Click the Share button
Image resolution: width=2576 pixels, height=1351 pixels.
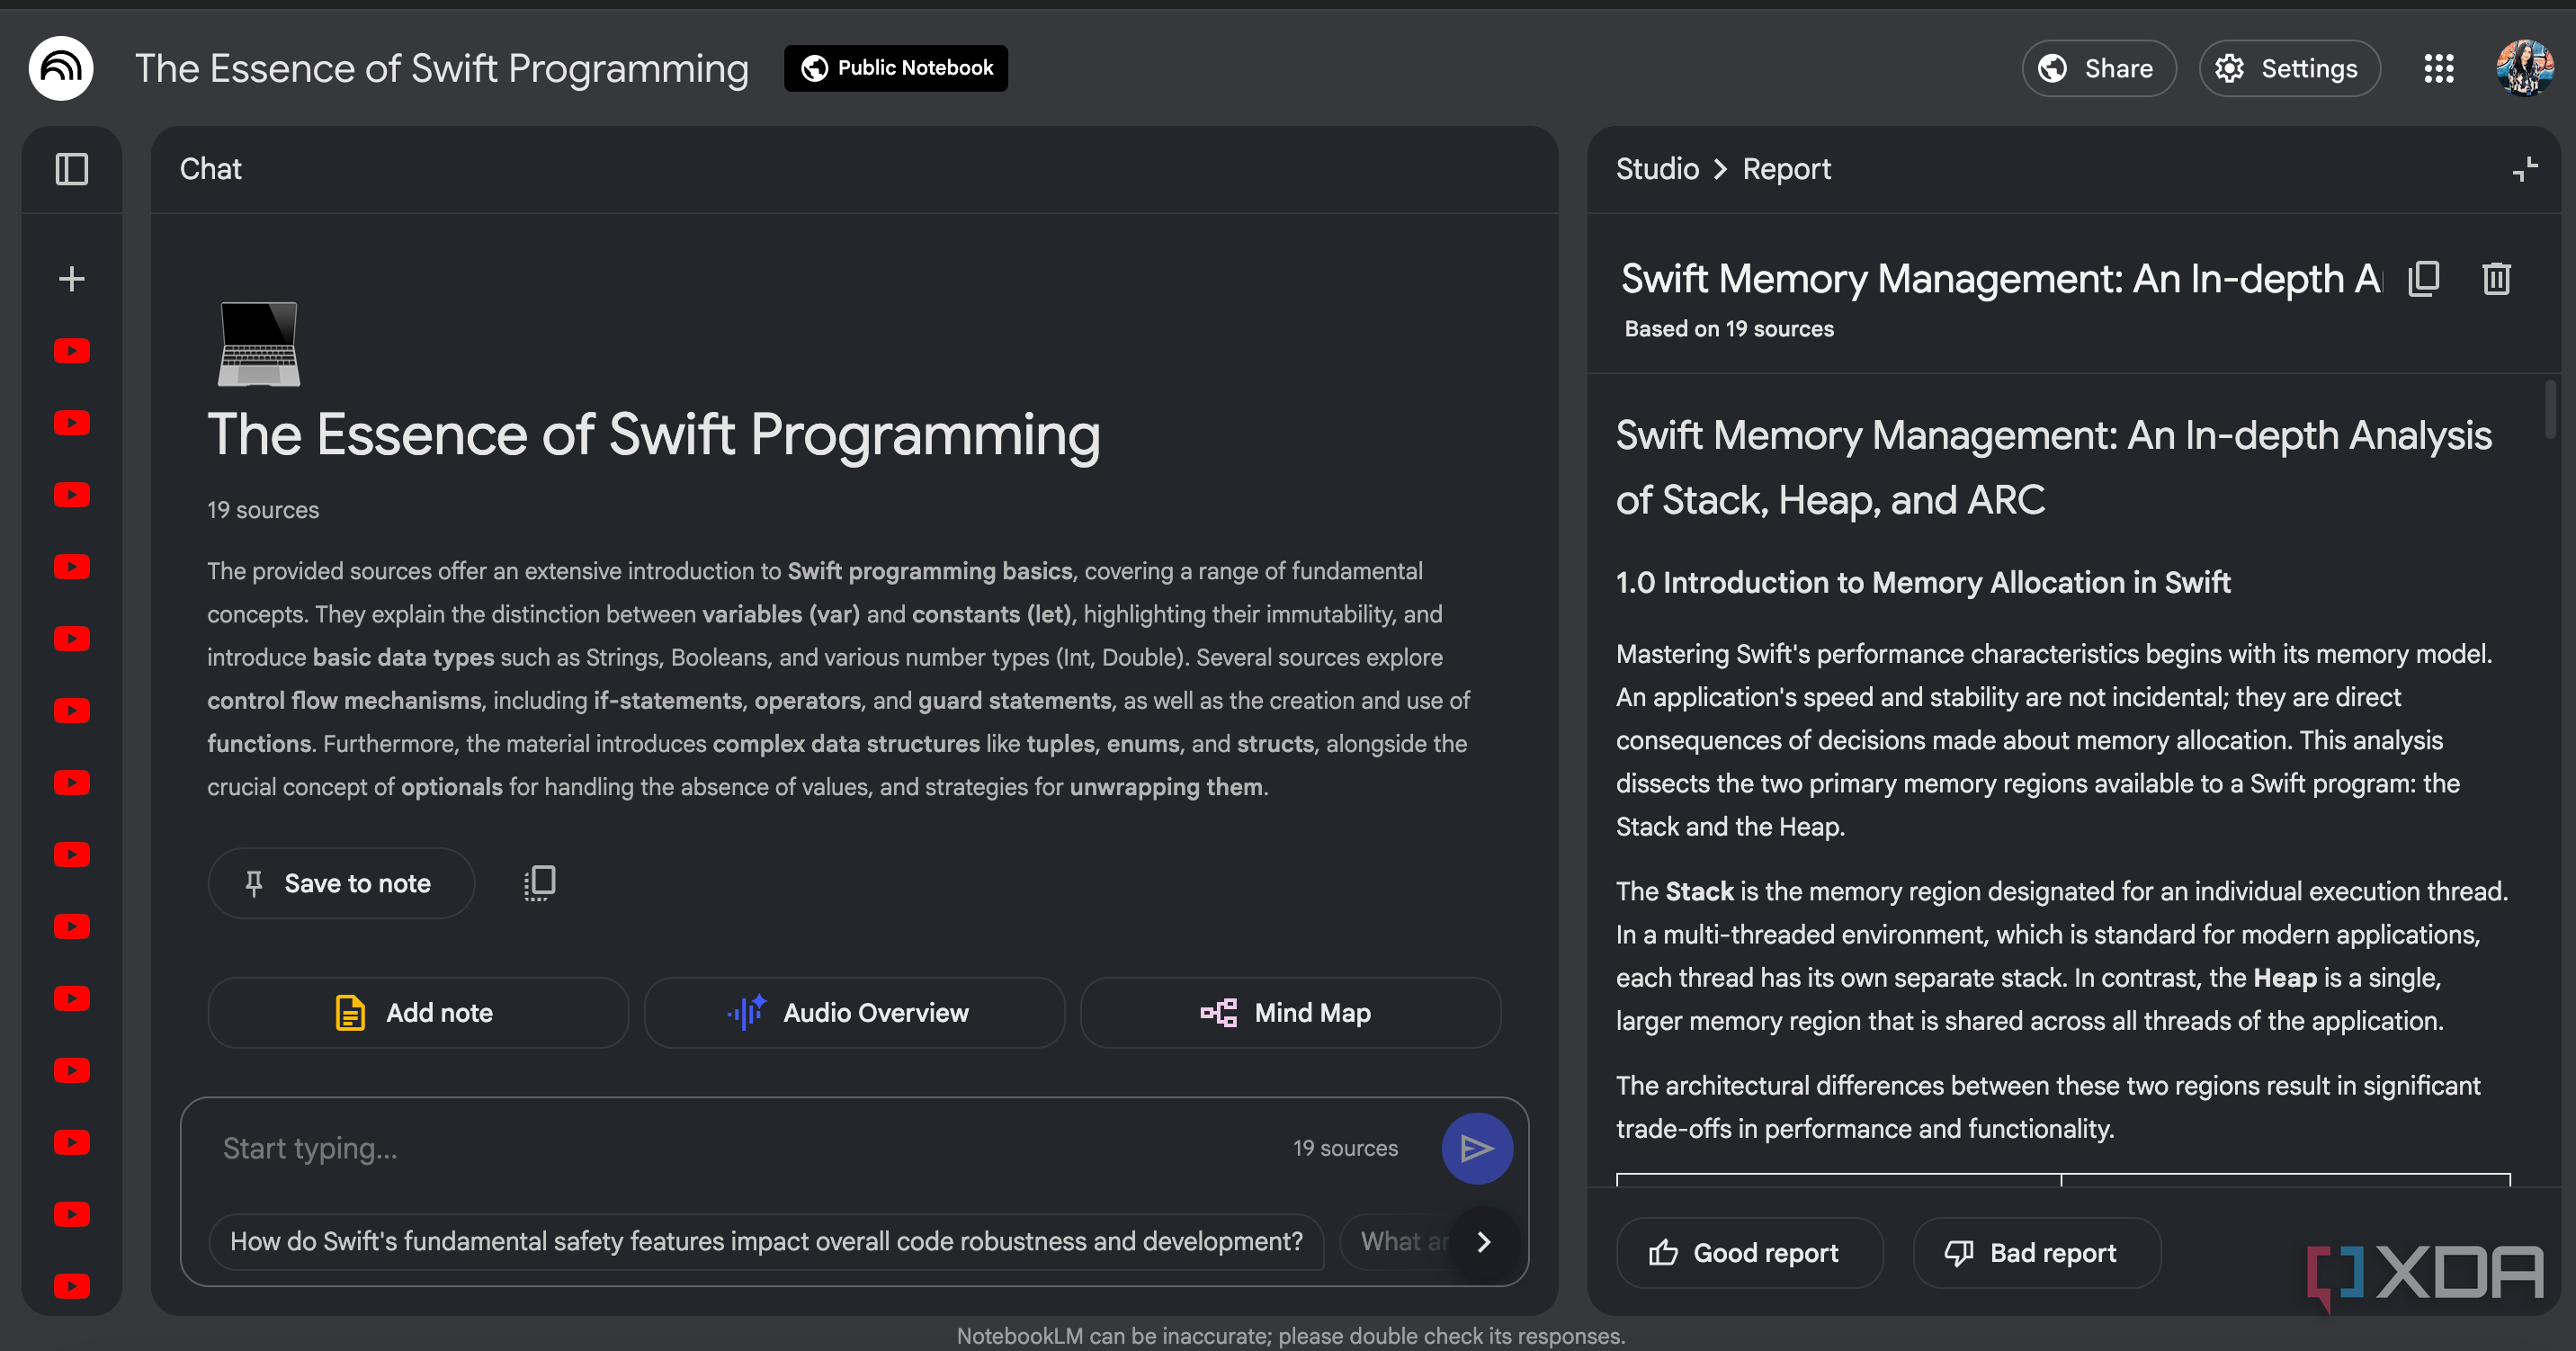pos(2099,68)
